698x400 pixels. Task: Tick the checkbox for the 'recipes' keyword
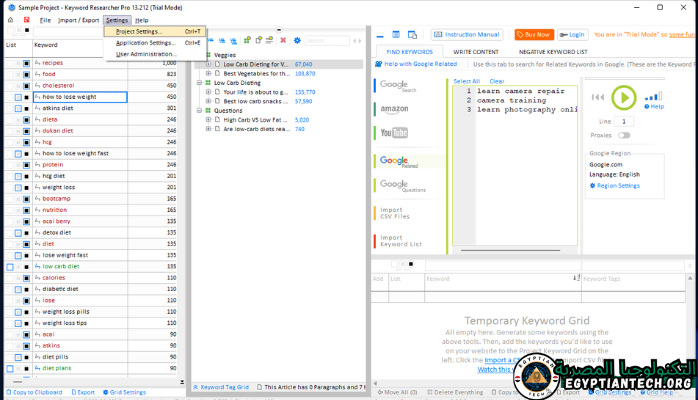[x=27, y=62]
